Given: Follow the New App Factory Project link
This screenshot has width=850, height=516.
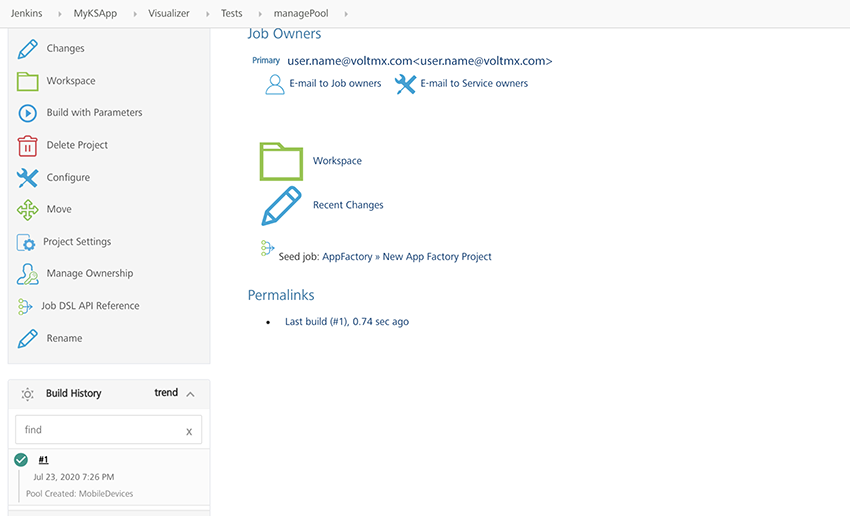Looking at the screenshot, I should pyautogui.click(x=437, y=257).
